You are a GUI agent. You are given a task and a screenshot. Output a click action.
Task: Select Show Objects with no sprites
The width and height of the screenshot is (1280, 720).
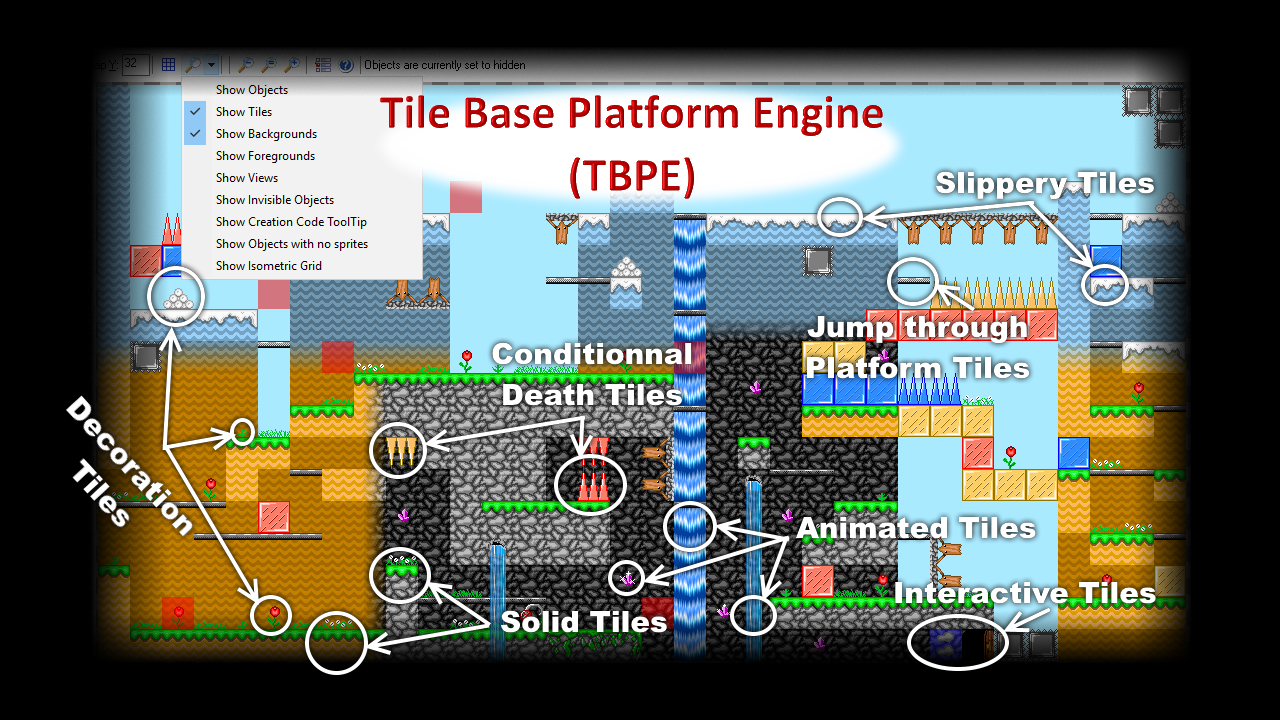[x=302, y=244]
